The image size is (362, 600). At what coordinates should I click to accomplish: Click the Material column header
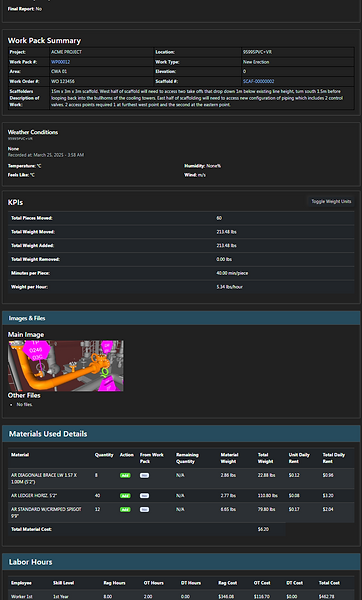tap(20, 455)
